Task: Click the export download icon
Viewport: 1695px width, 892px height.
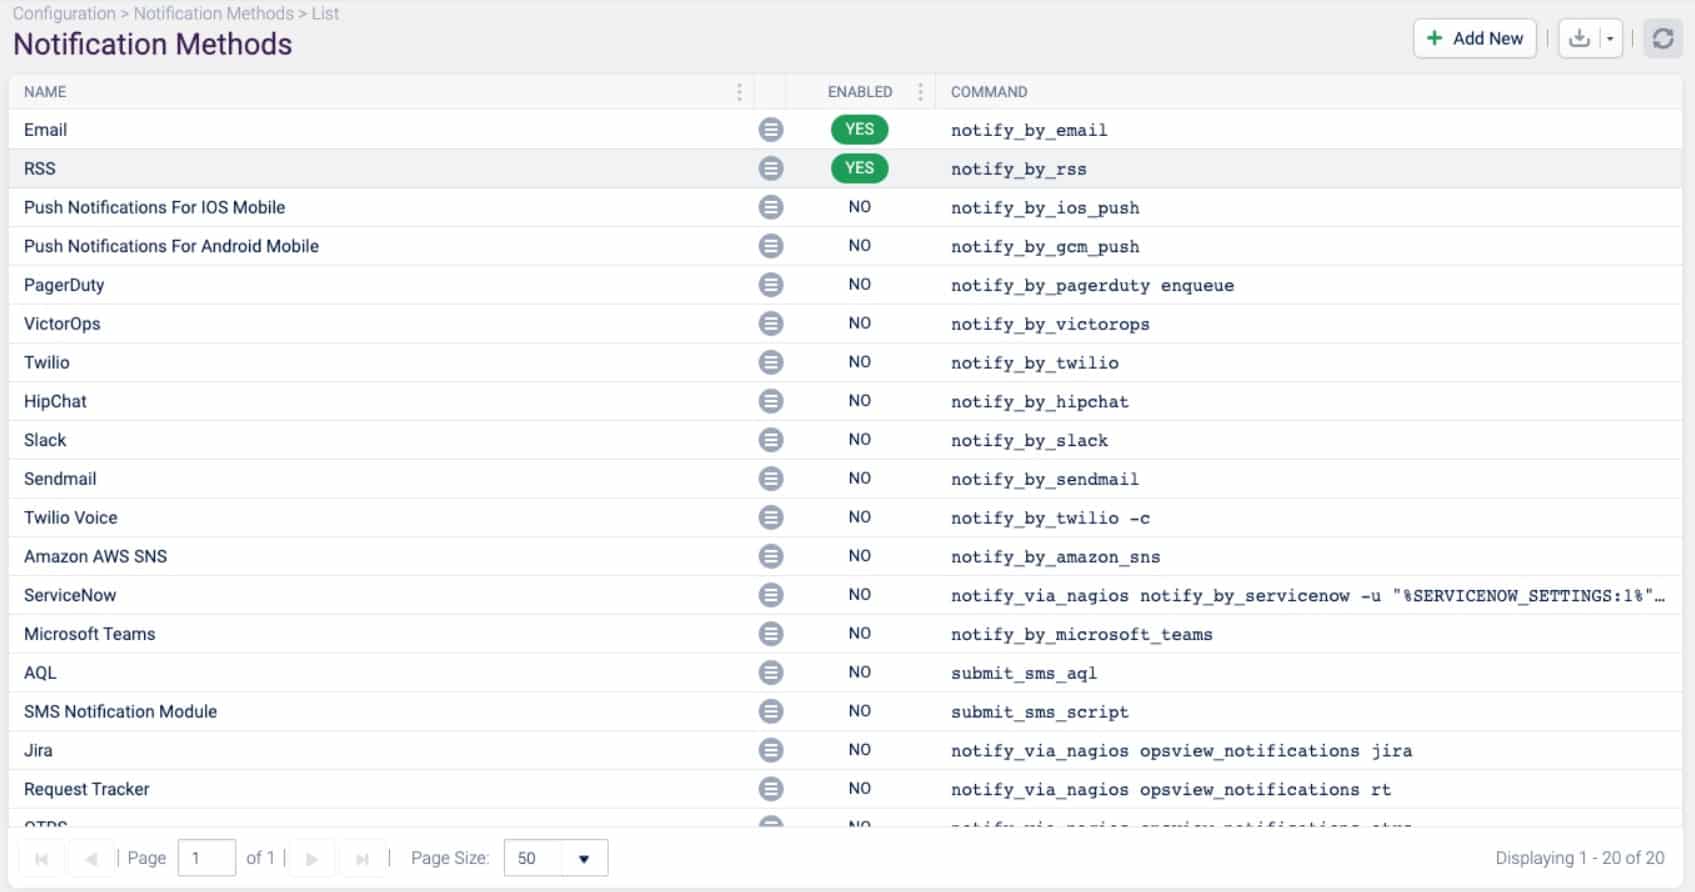Action: 1579,38
